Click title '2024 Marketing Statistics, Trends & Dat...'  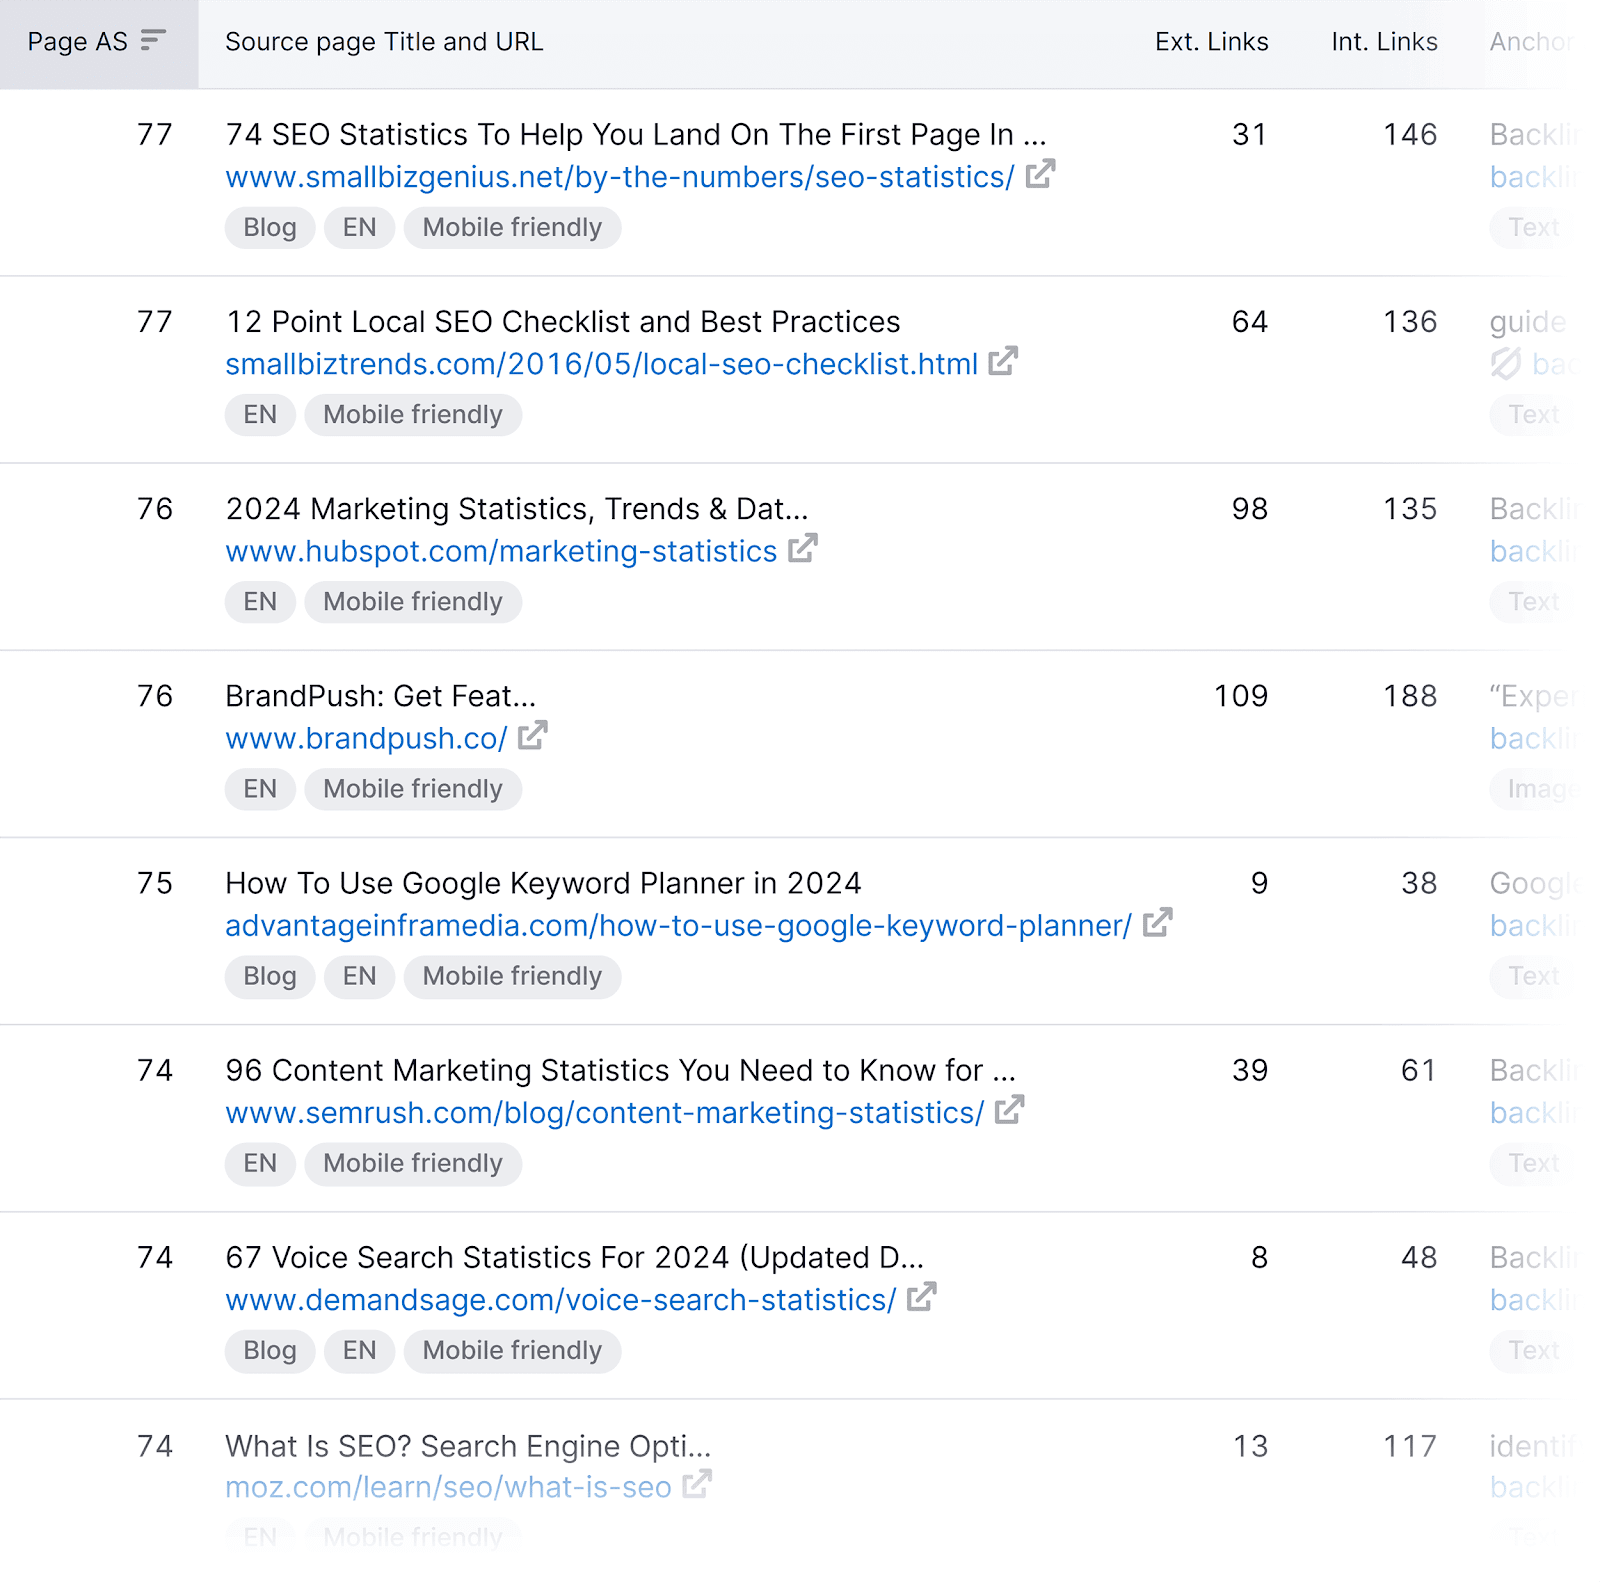click(x=517, y=509)
